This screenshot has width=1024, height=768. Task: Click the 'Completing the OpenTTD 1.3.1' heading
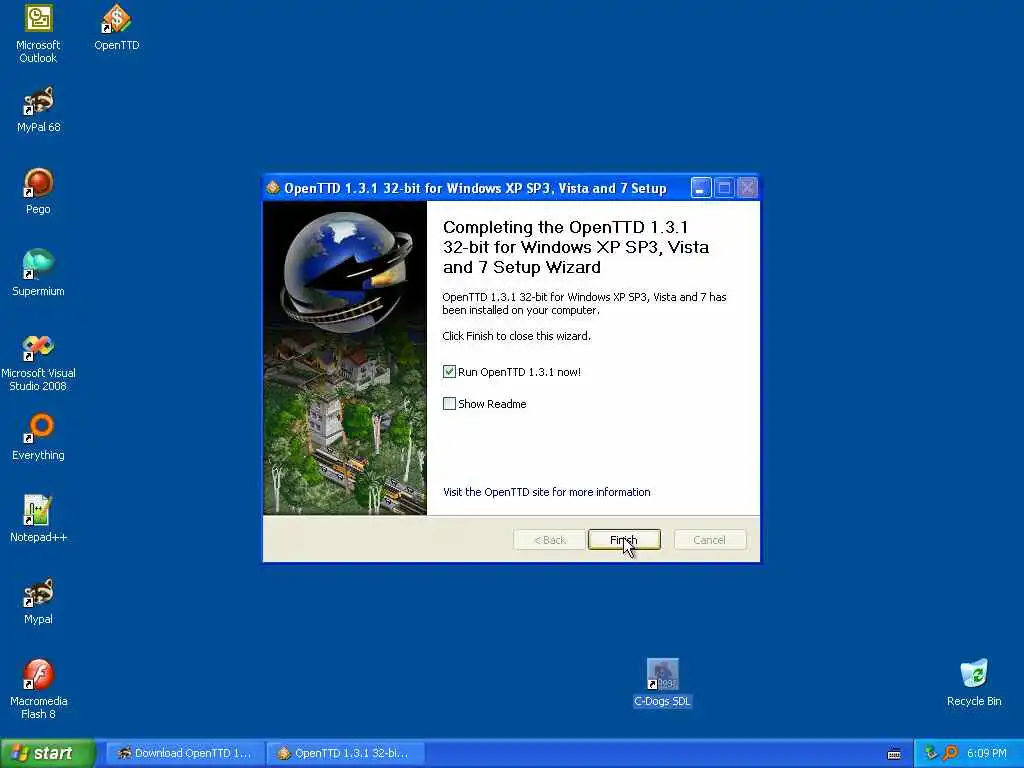575,247
